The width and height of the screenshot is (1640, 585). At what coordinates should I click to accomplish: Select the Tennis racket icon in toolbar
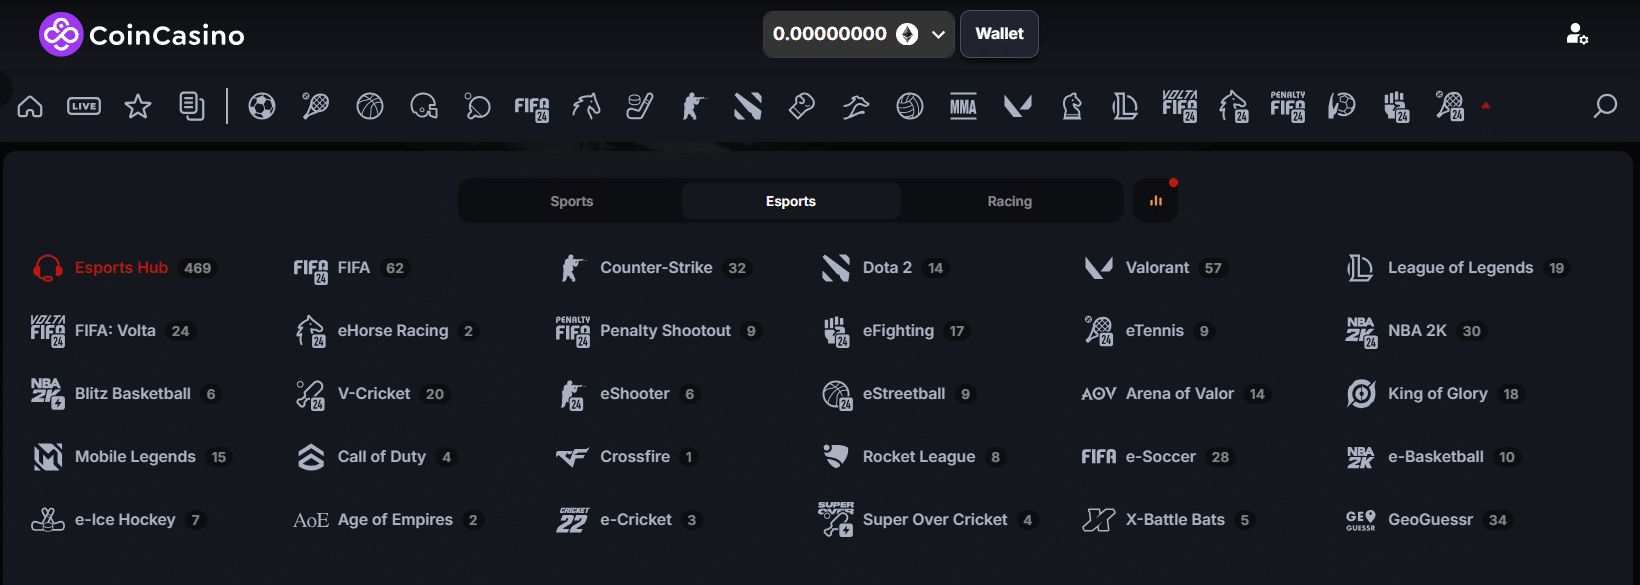[x=316, y=106]
